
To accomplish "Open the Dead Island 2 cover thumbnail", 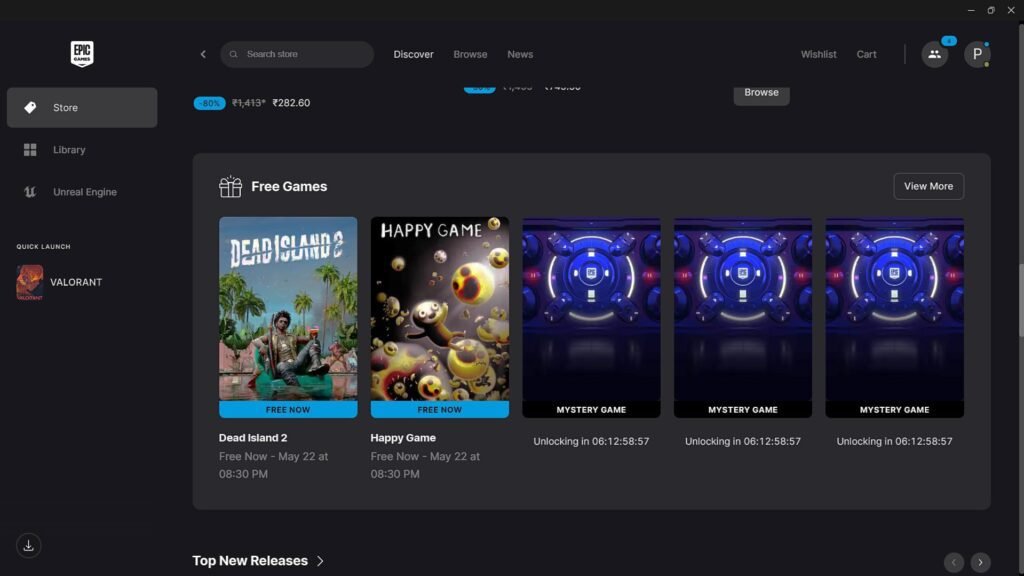I will pos(288,308).
